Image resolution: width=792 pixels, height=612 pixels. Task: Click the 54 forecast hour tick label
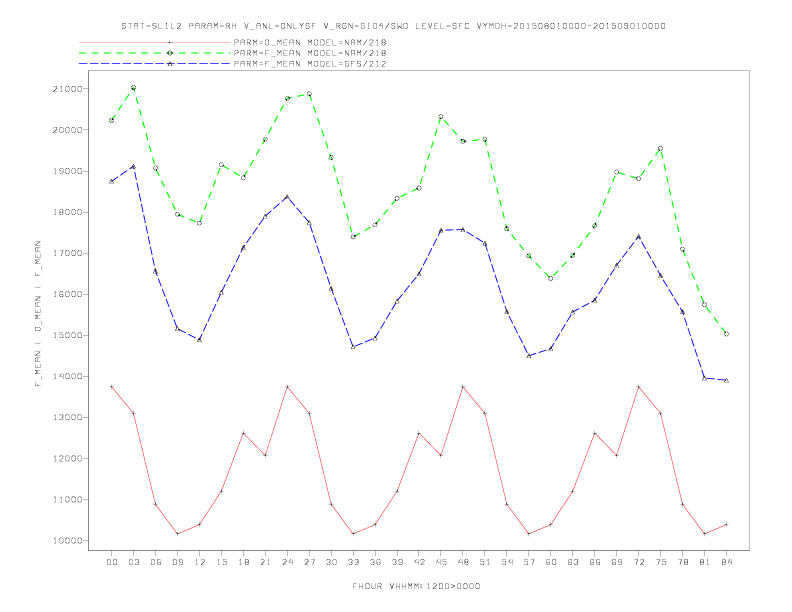(507, 562)
